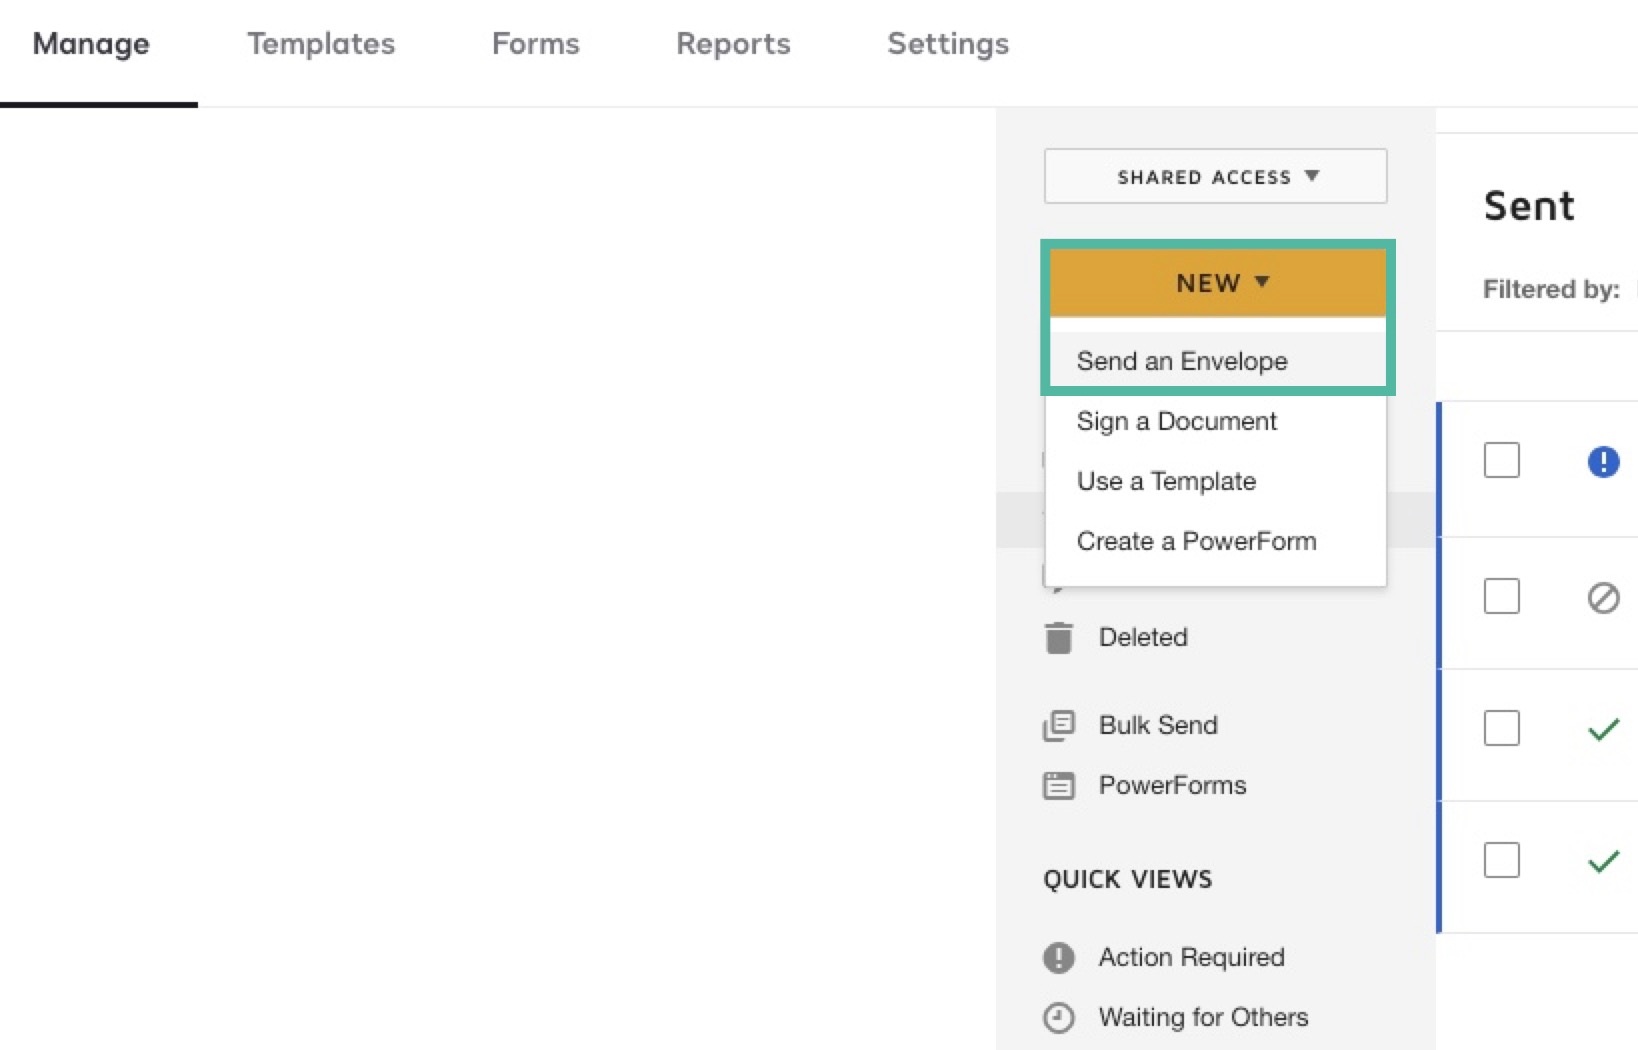Go to the Settings tab
The image size is (1638, 1050).
[948, 44]
